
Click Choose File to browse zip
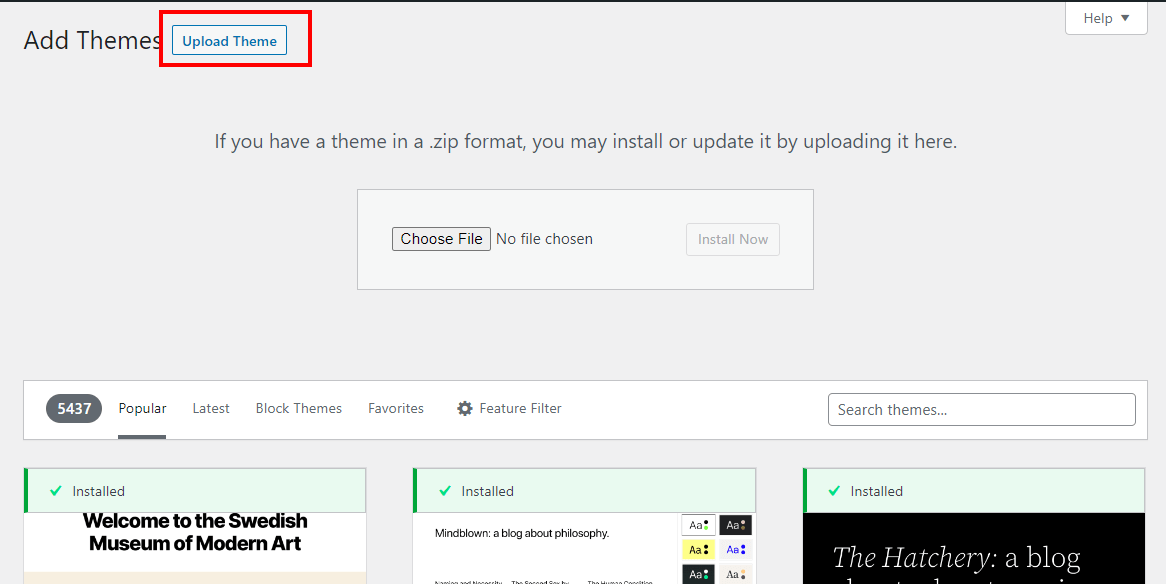tap(441, 239)
